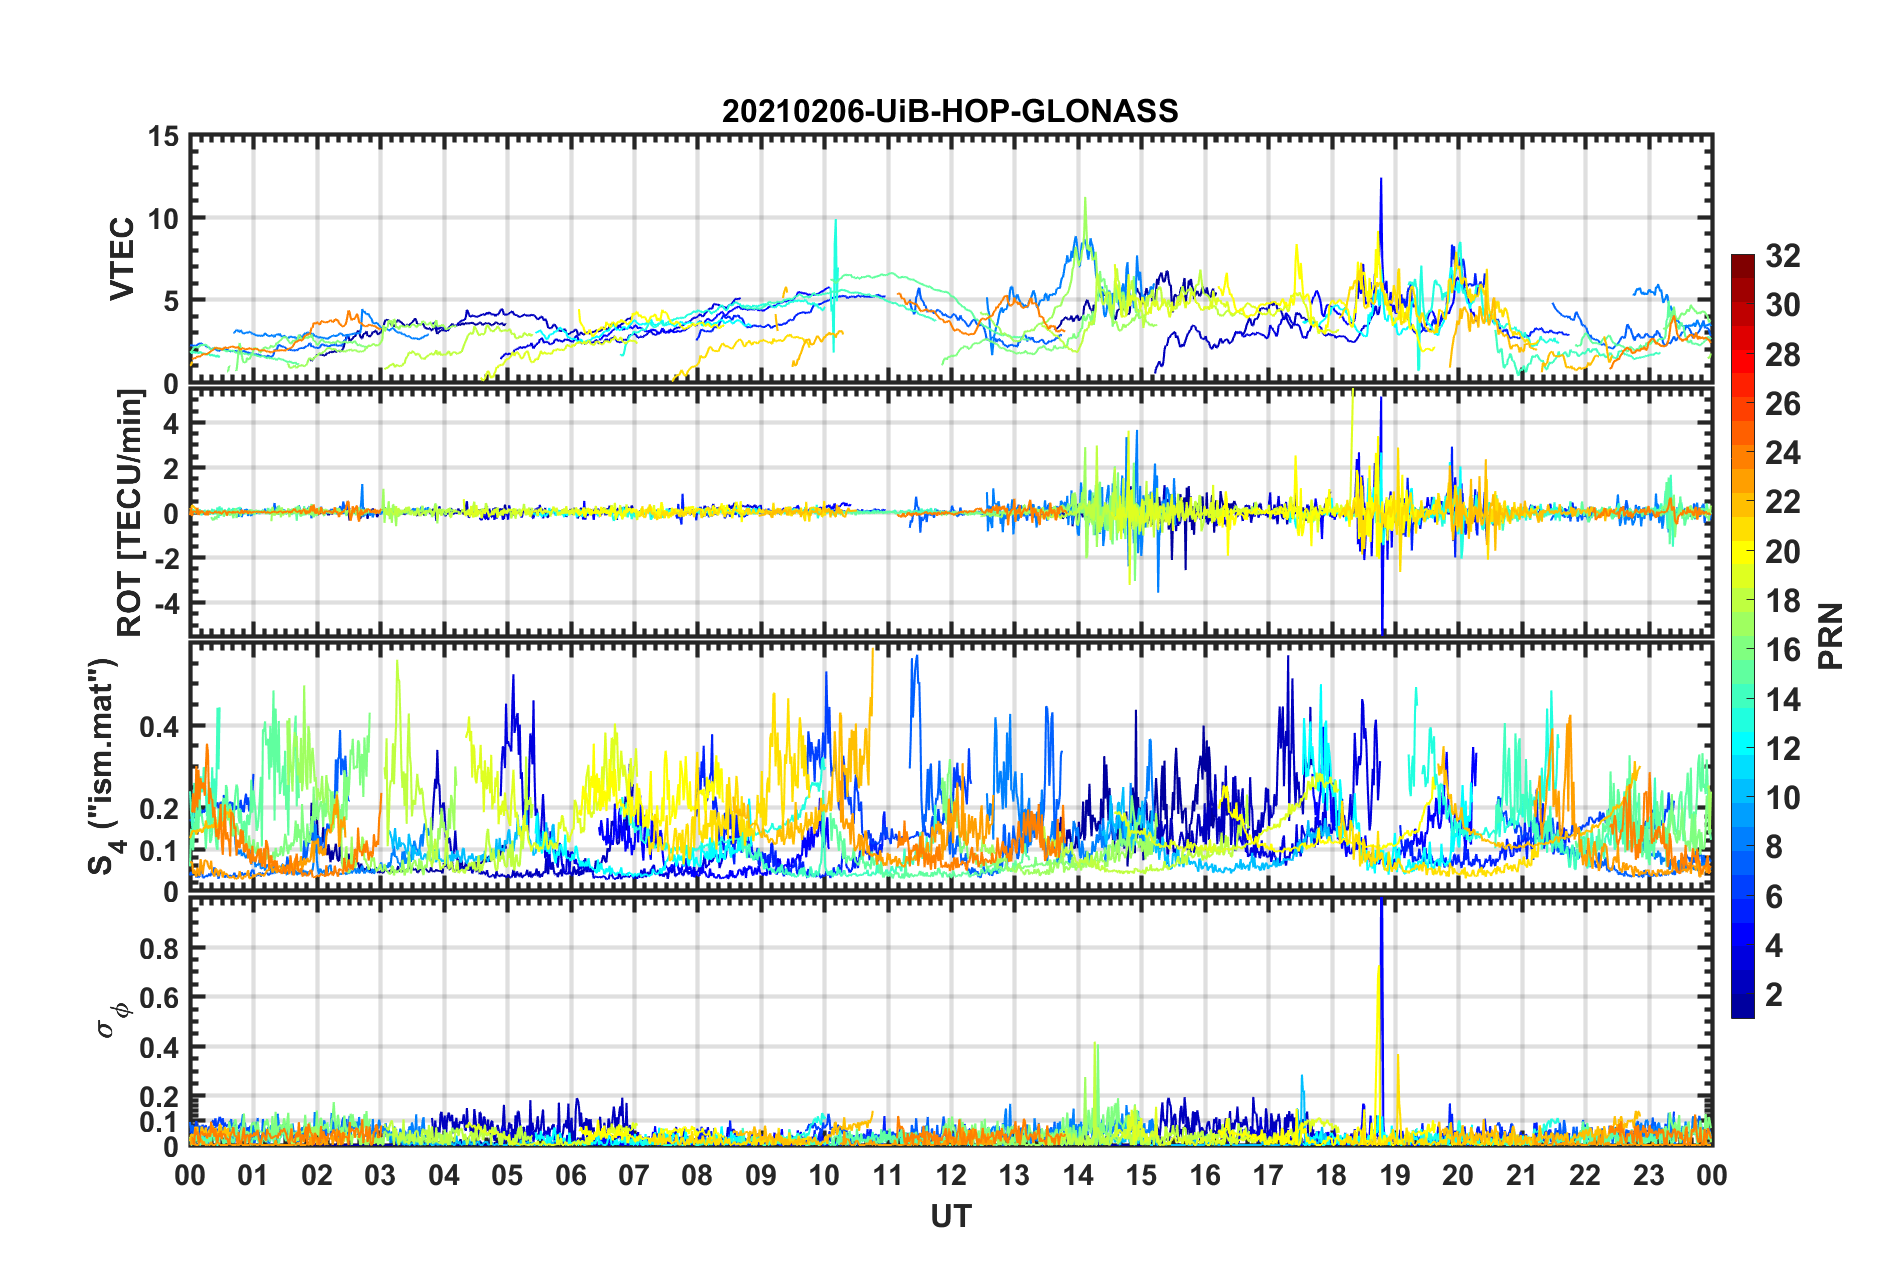Click PRN colorbar tick label 8
Viewport: 1902px width, 1272px height.
1774,847
